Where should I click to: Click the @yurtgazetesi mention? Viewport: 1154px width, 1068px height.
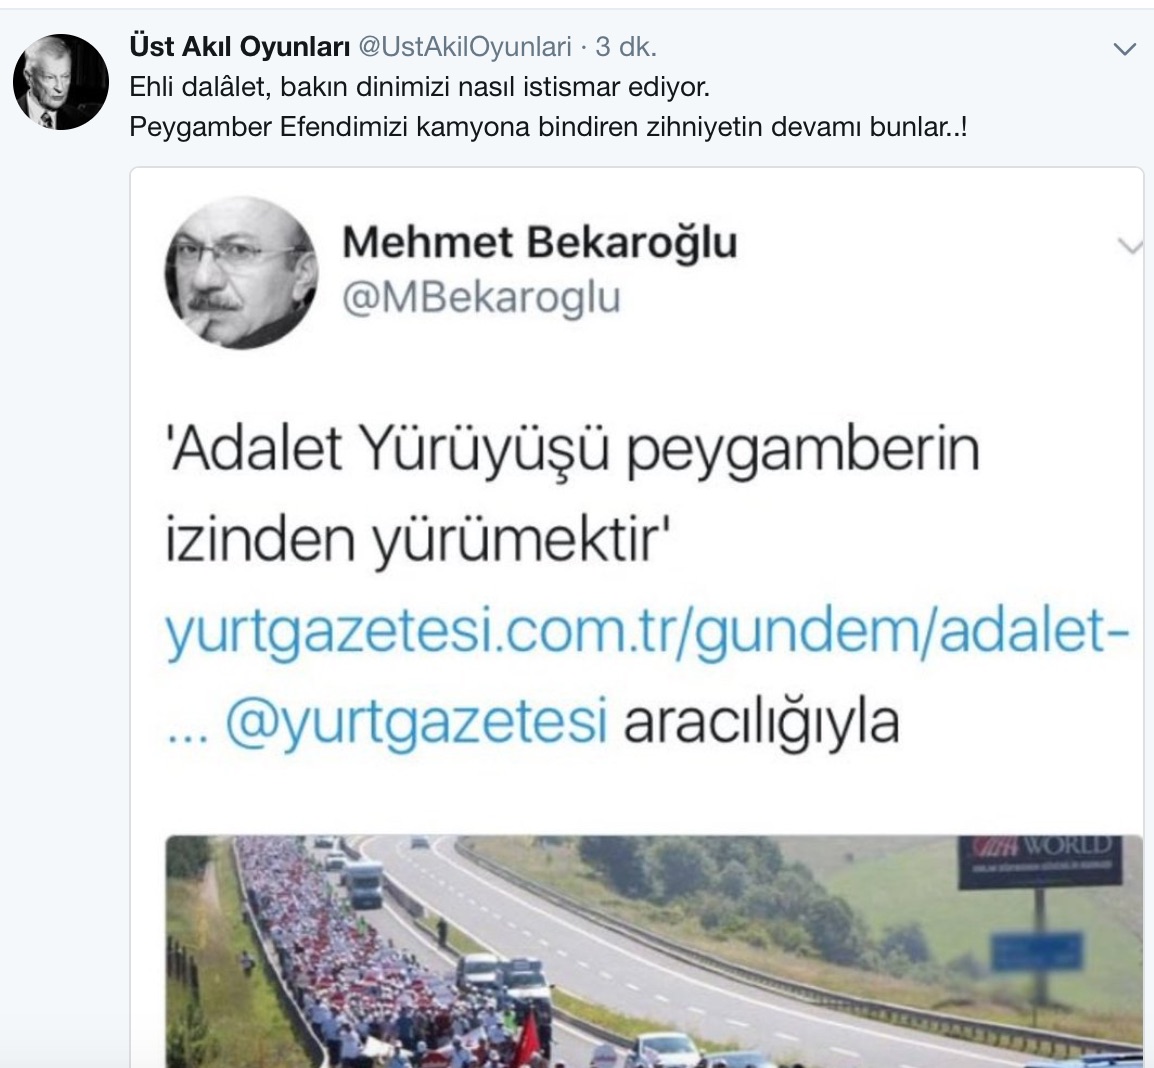(x=417, y=723)
